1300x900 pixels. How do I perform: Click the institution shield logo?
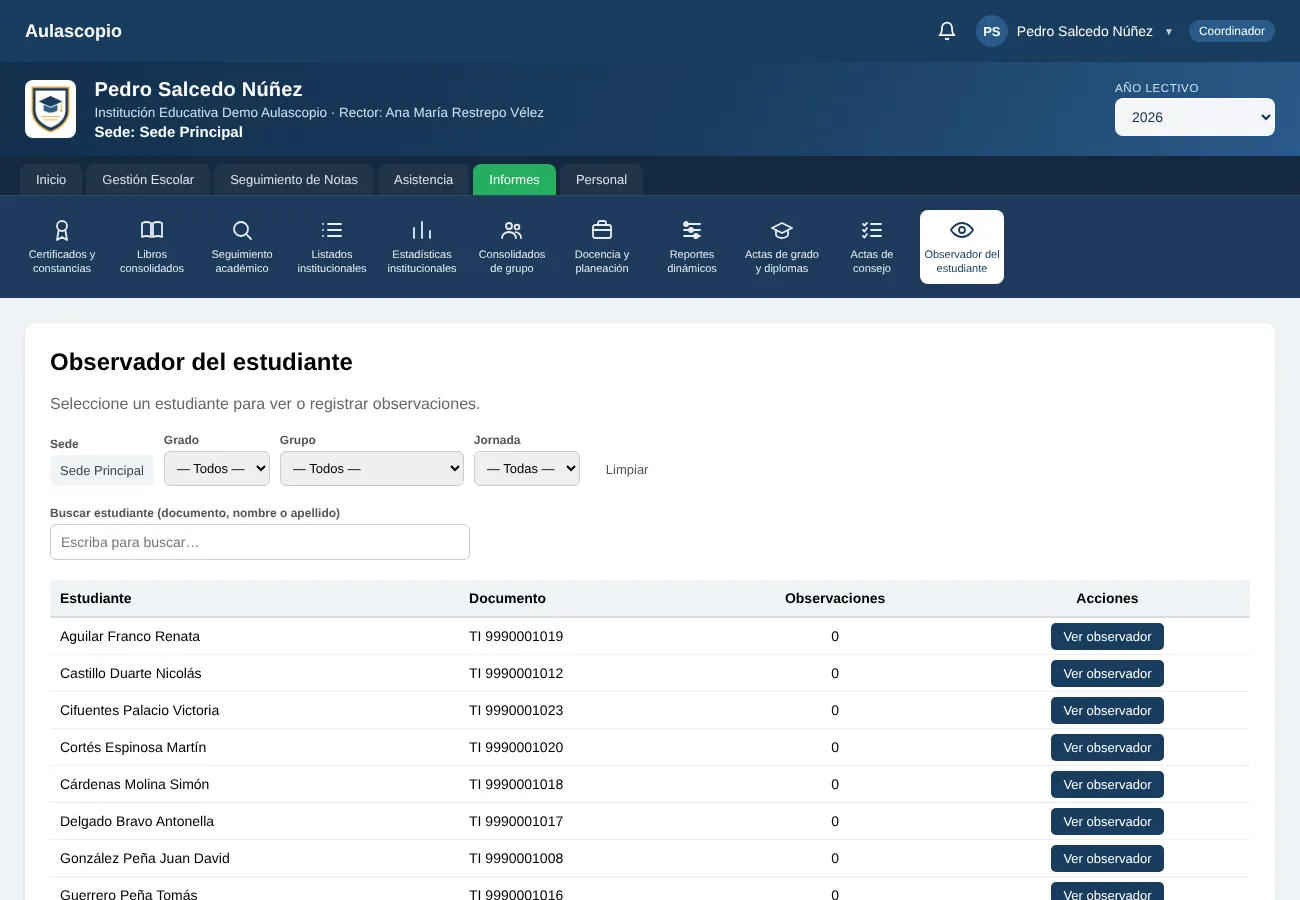(x=50, y=109)
